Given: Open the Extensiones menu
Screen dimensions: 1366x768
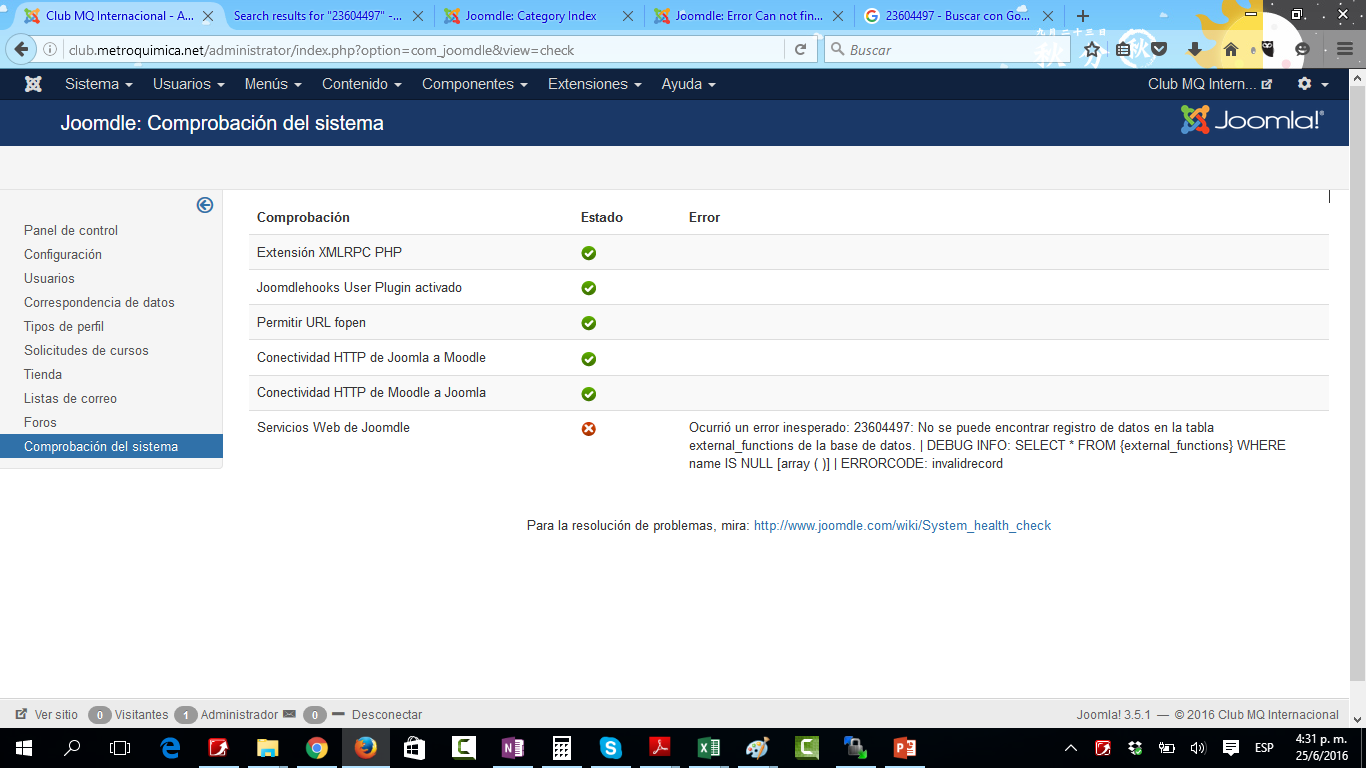Looking at the screenshot, I should (x=594, y=84).
